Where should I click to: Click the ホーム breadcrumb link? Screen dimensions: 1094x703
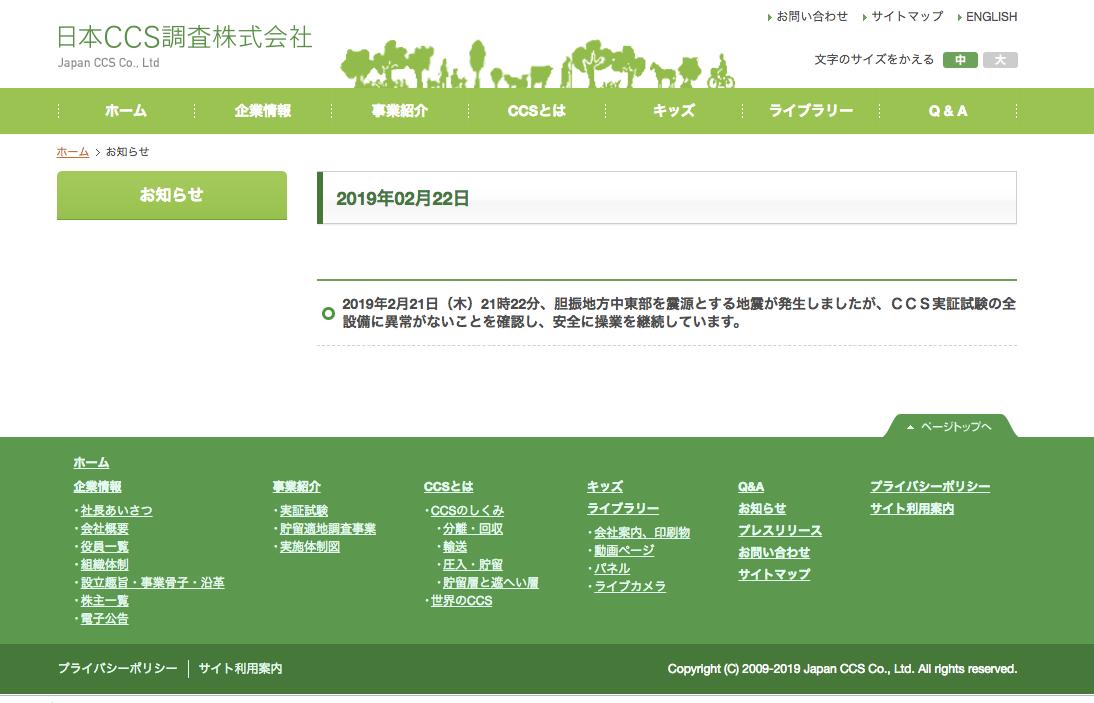pyautogui.click(x=73, y=151)
